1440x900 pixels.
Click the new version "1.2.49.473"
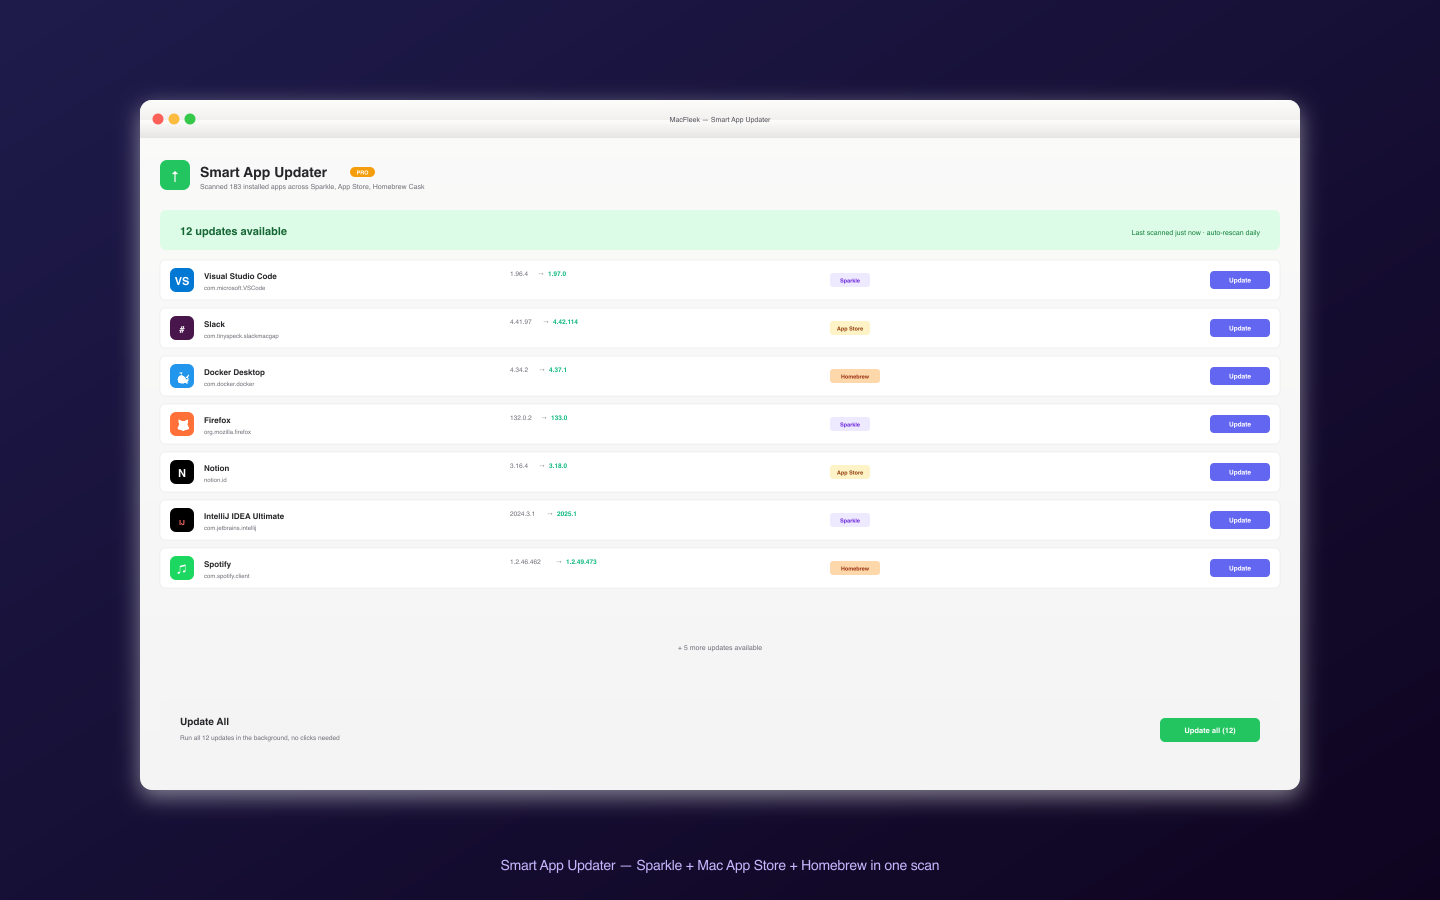pyautogui.click(x=581, y=562)
